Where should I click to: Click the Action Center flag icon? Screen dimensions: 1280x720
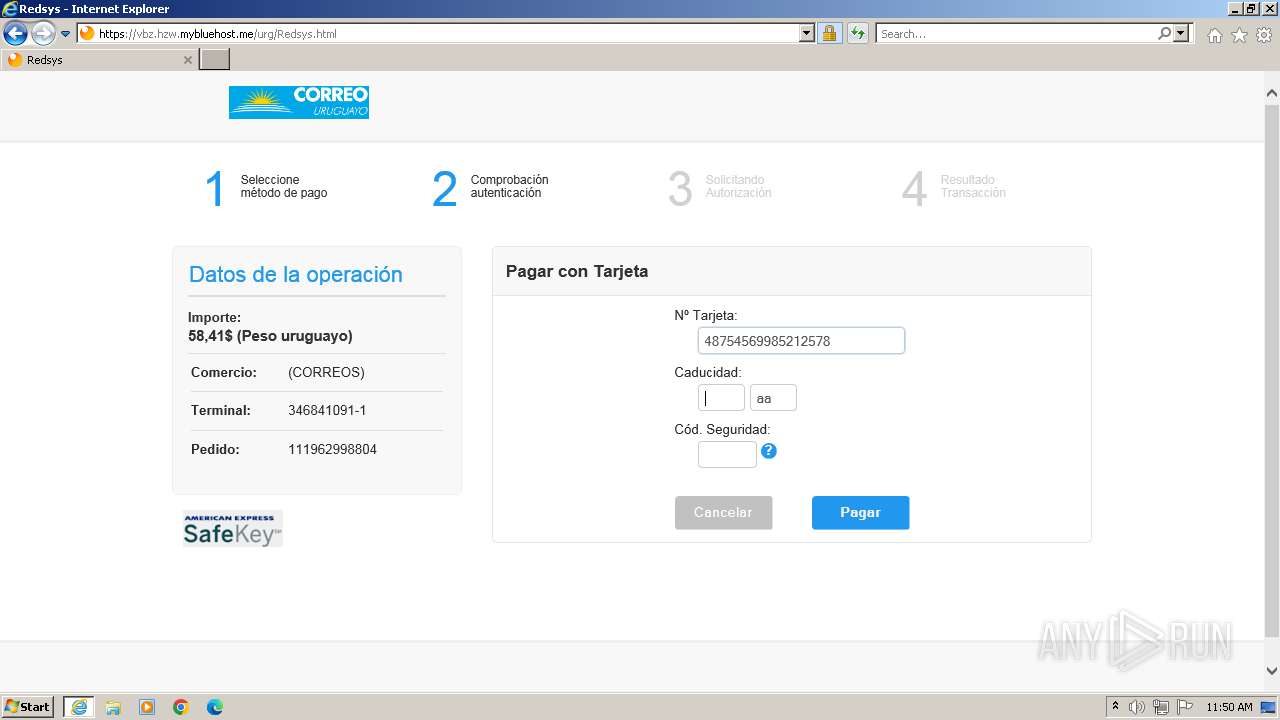[1185, 707]
